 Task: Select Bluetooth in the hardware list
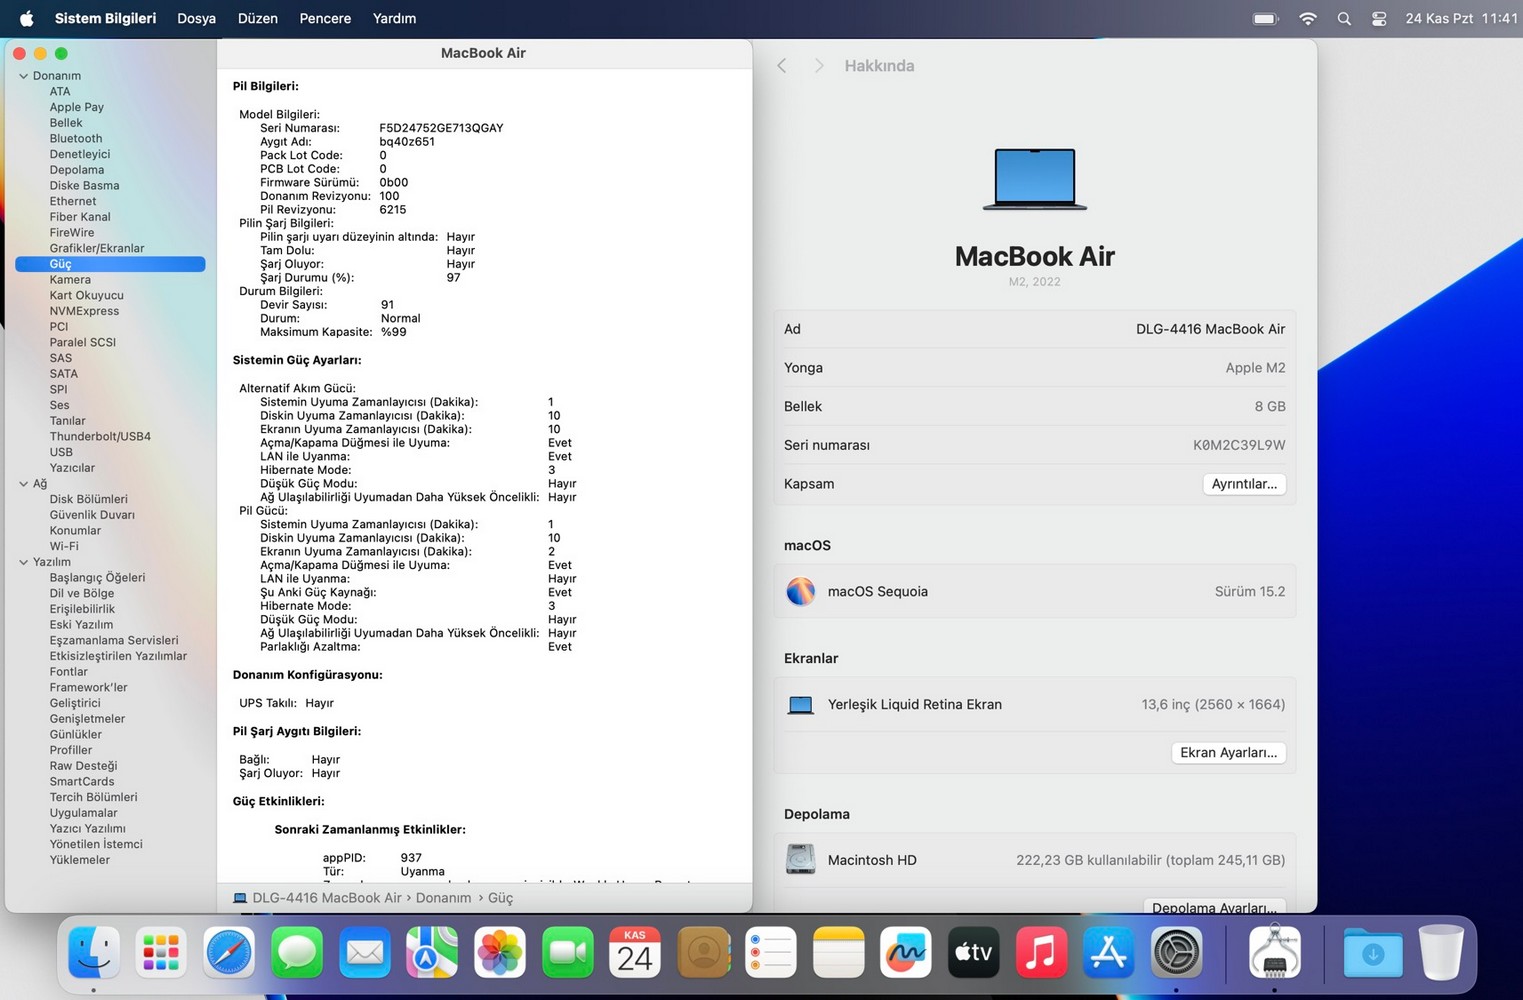[76, 139]
